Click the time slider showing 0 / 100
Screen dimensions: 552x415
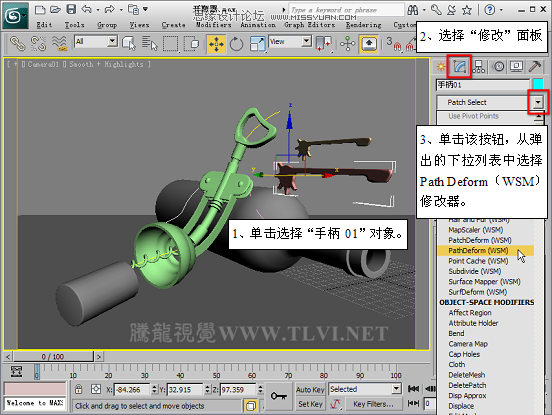pos(54,357)
